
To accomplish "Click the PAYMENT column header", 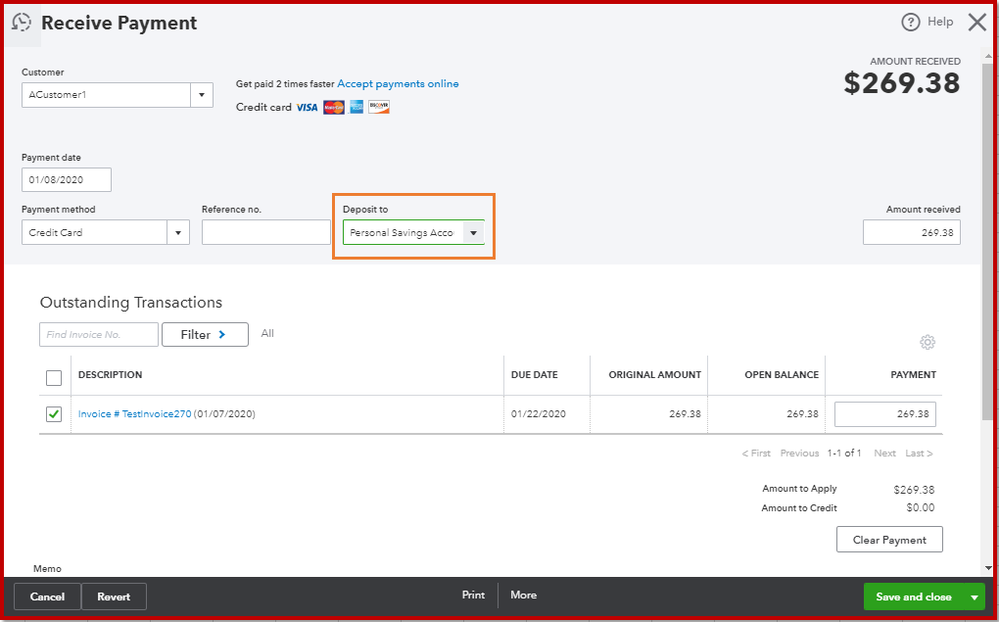I will click(x=913, y=375).
